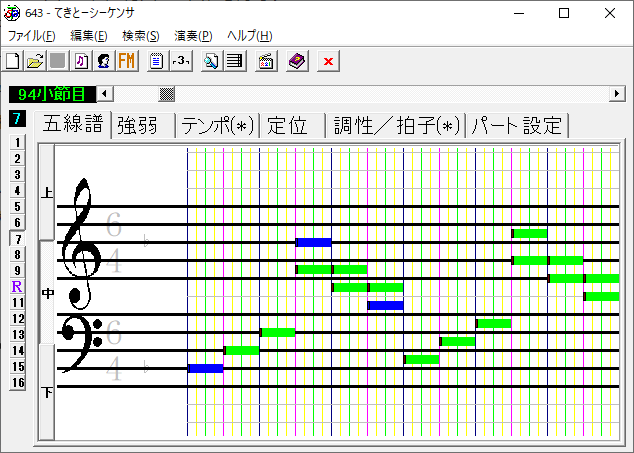Select part 3 button
Image resolution: width=634 pixels, height=453 pixels.
coord(17,175)
